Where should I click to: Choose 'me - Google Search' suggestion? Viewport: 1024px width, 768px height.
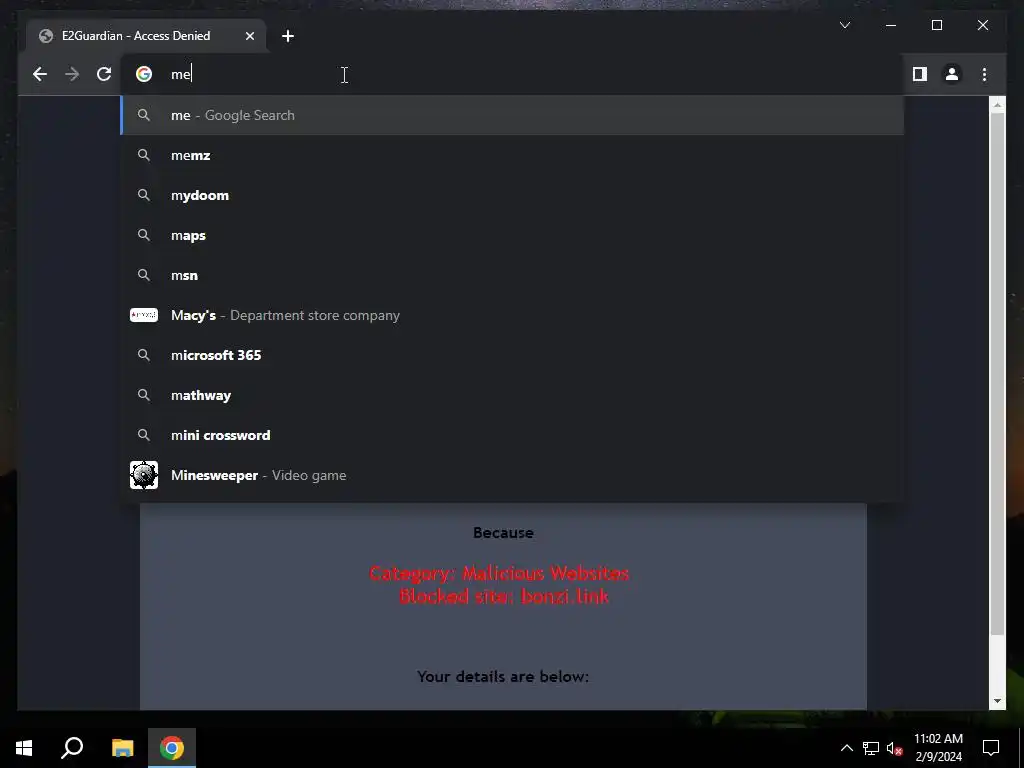point(513,116)
